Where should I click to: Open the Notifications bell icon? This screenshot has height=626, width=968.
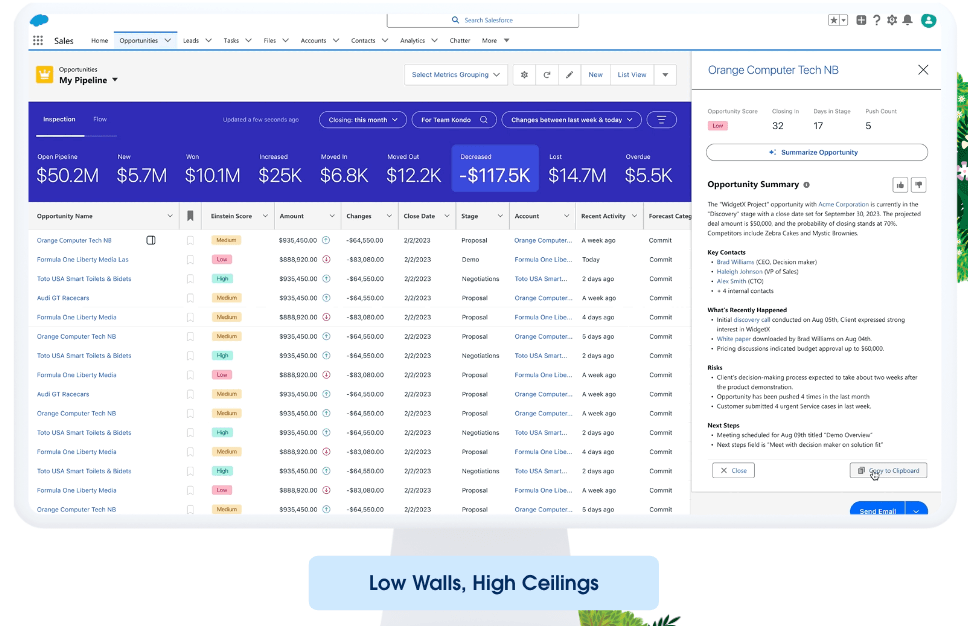pyautogui.click(x=908, y=20)
